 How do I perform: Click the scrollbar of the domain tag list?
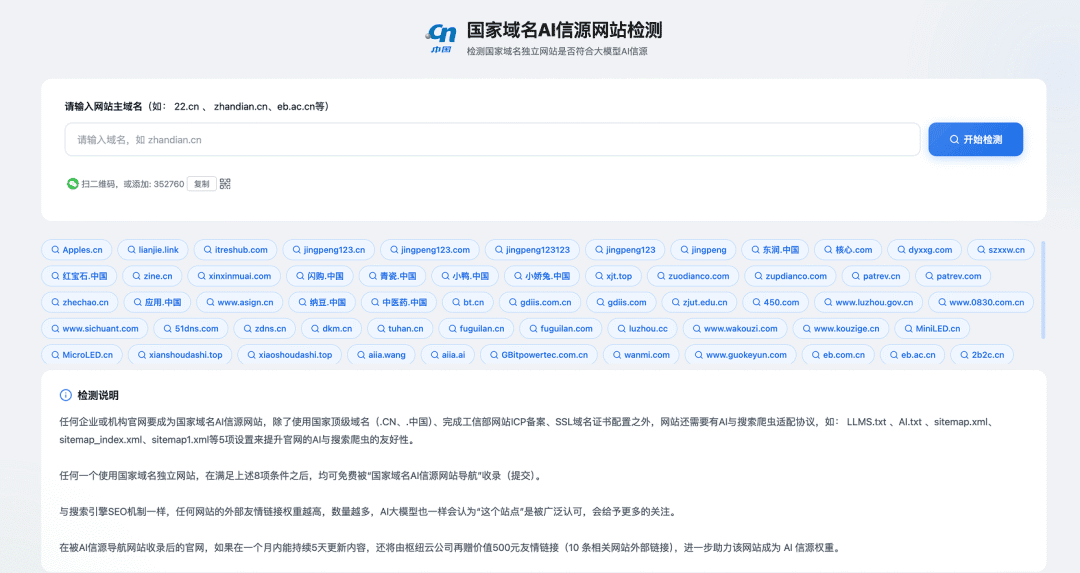1043,289
